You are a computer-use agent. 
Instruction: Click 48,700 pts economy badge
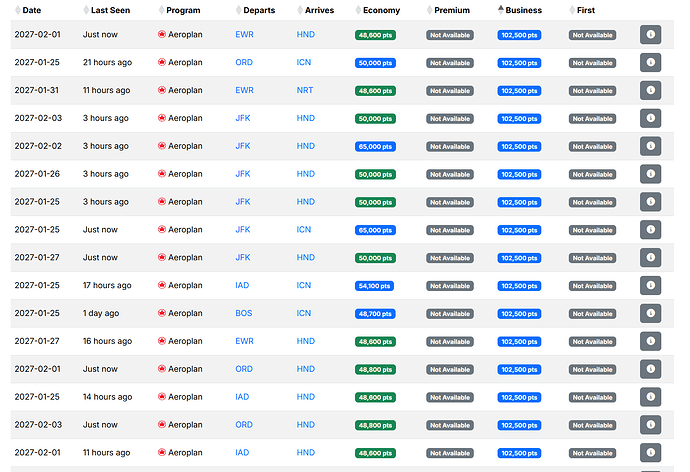[x=375, y=314]
